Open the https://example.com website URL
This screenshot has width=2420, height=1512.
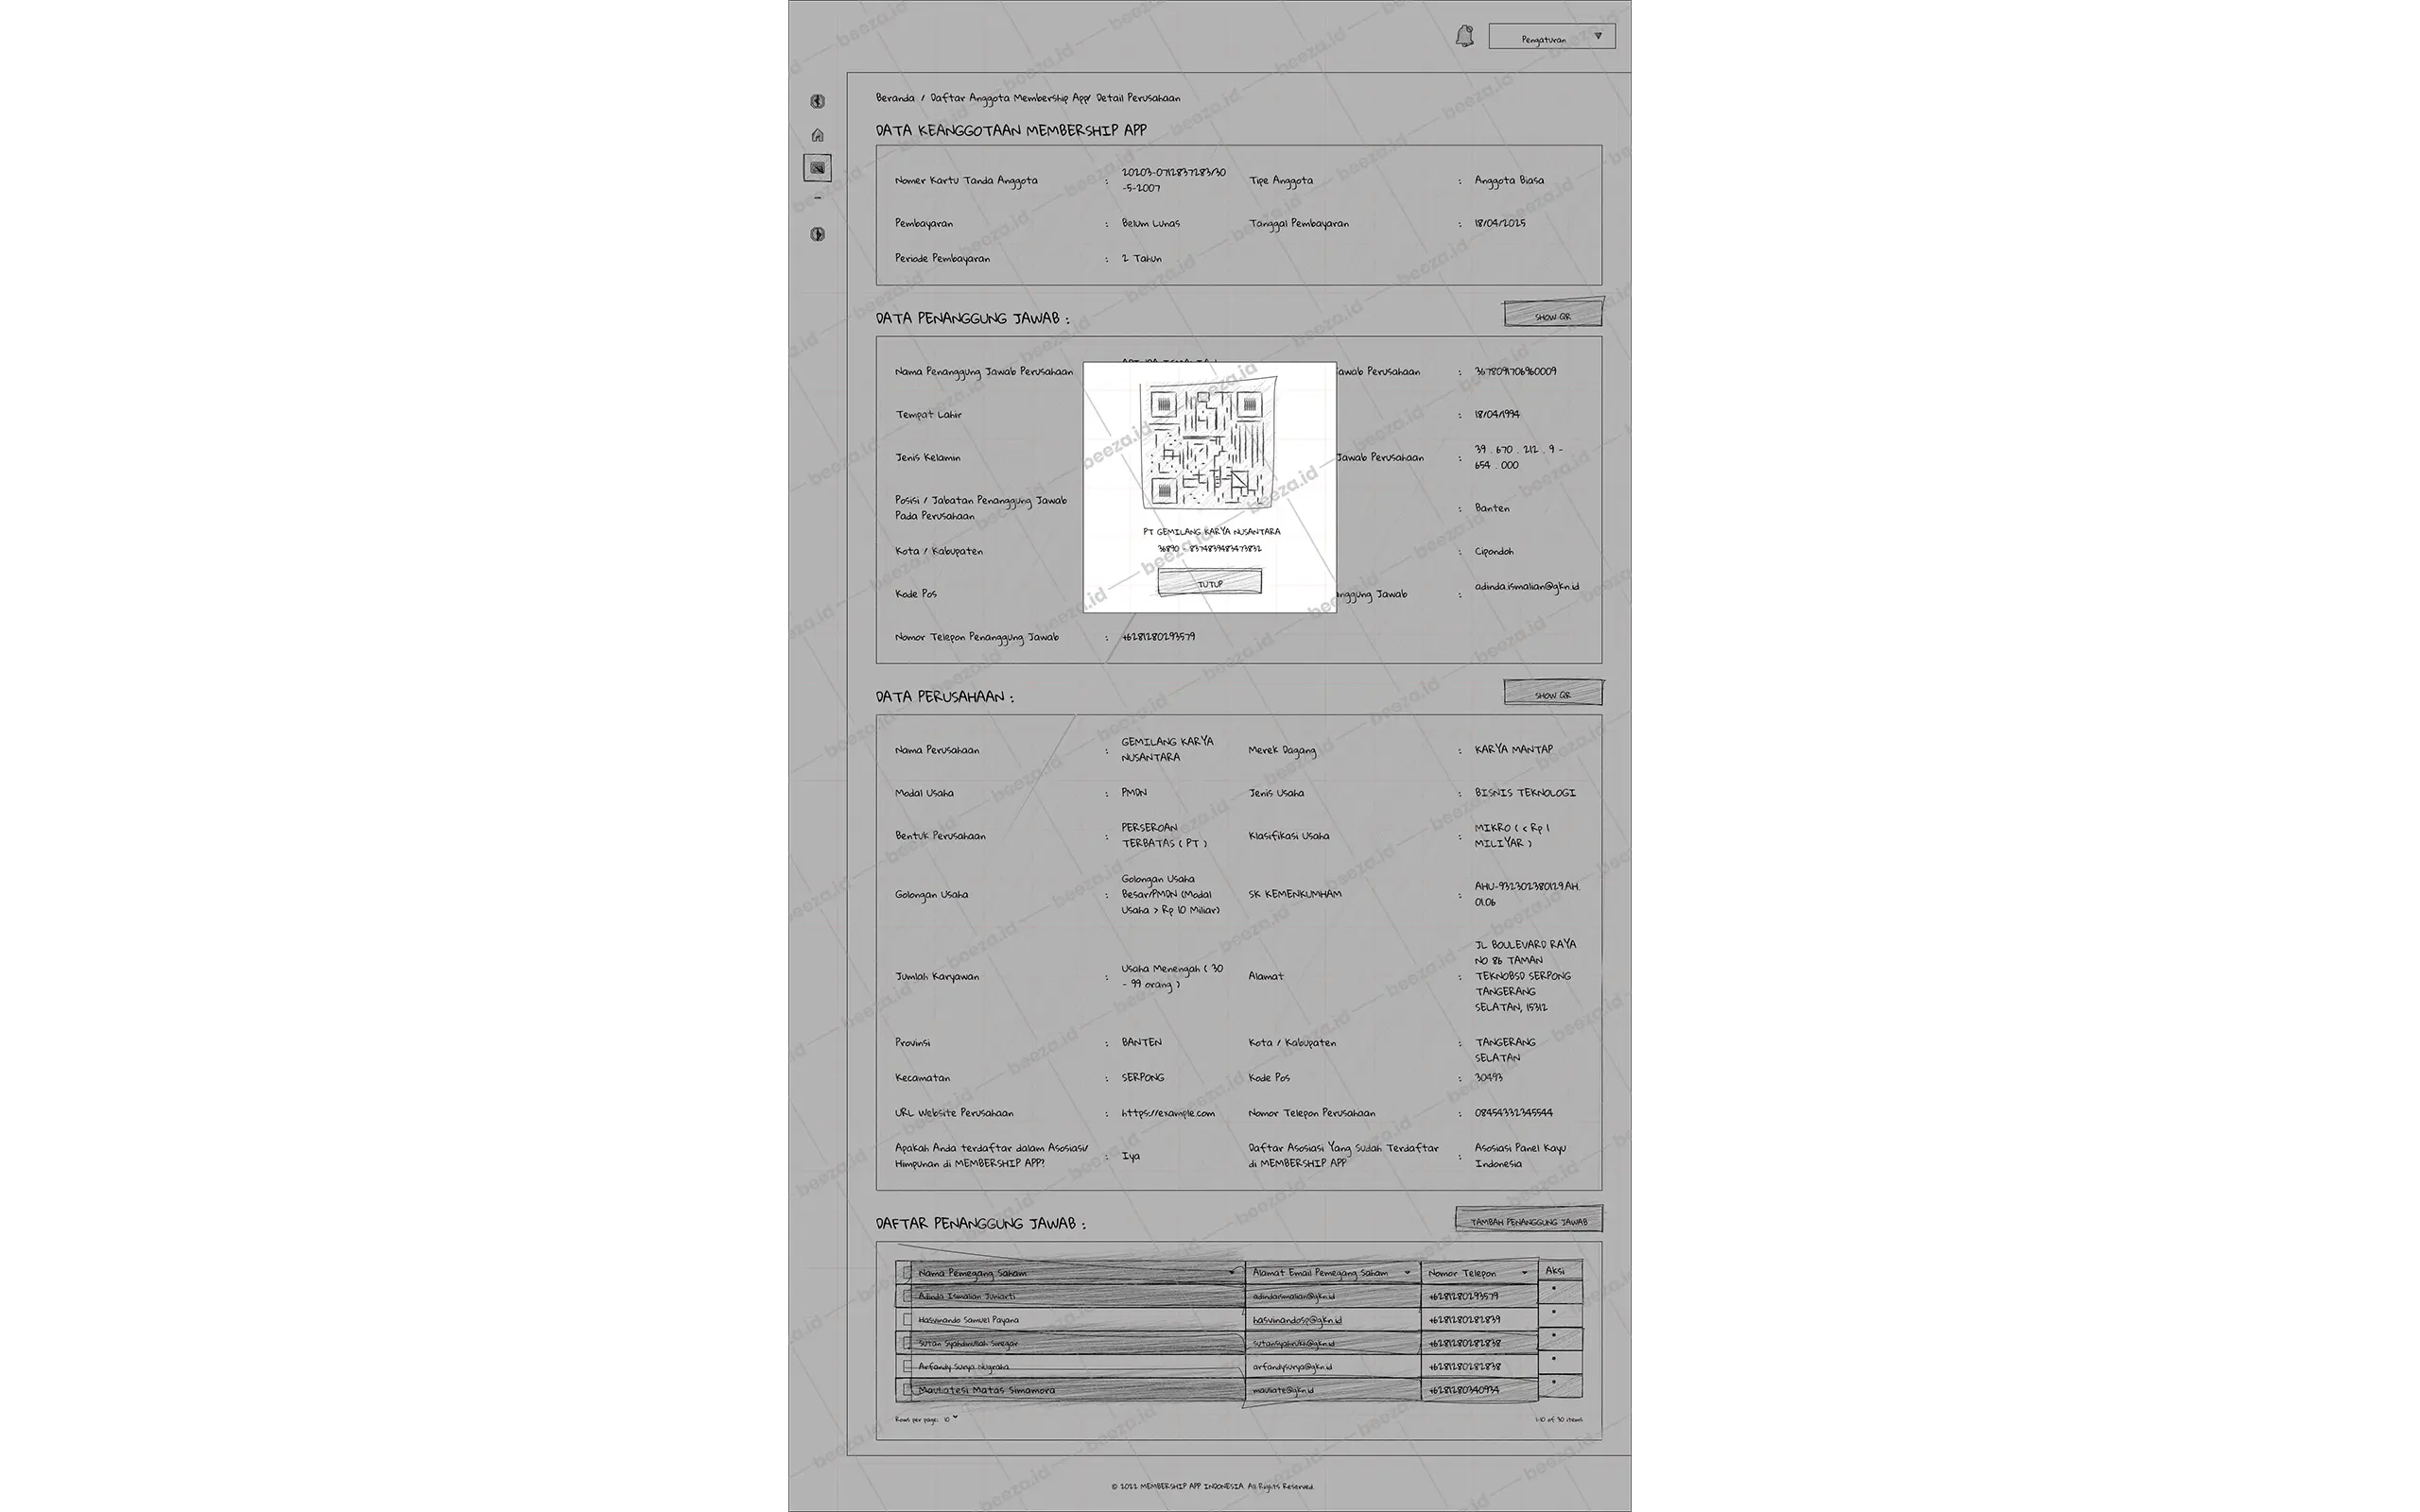pyautogui.click(x=1168, y=1113)
